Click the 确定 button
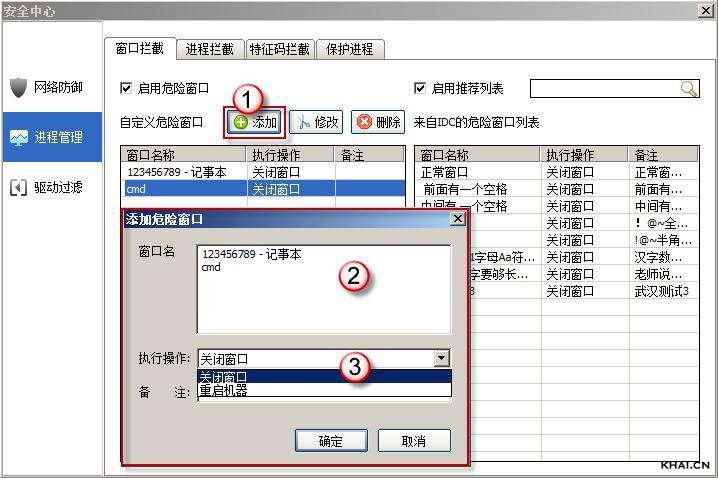Viewport: 718px width, 478px height. click(x=330, y=441)
